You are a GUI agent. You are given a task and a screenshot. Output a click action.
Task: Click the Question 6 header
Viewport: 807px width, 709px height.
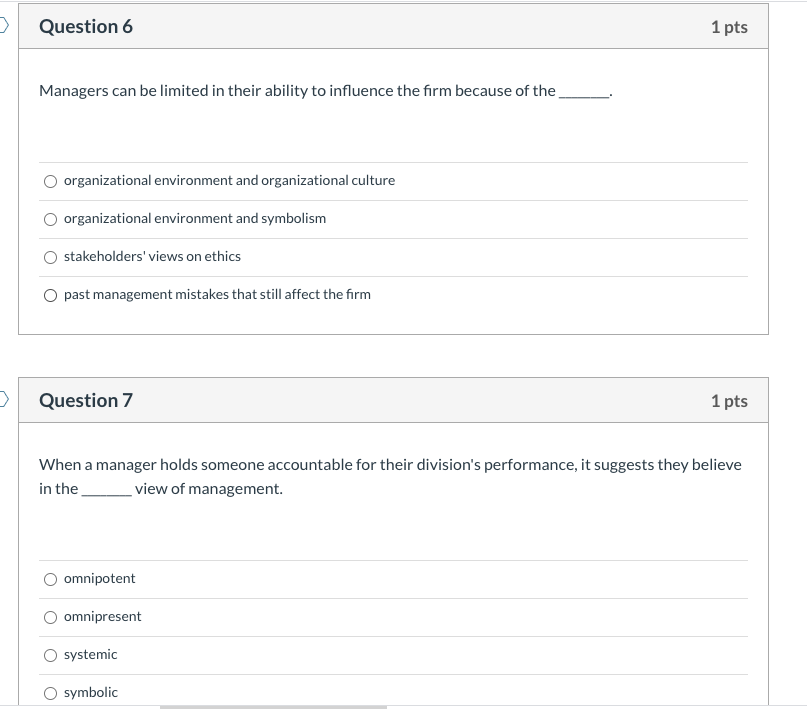pos(85,26)
